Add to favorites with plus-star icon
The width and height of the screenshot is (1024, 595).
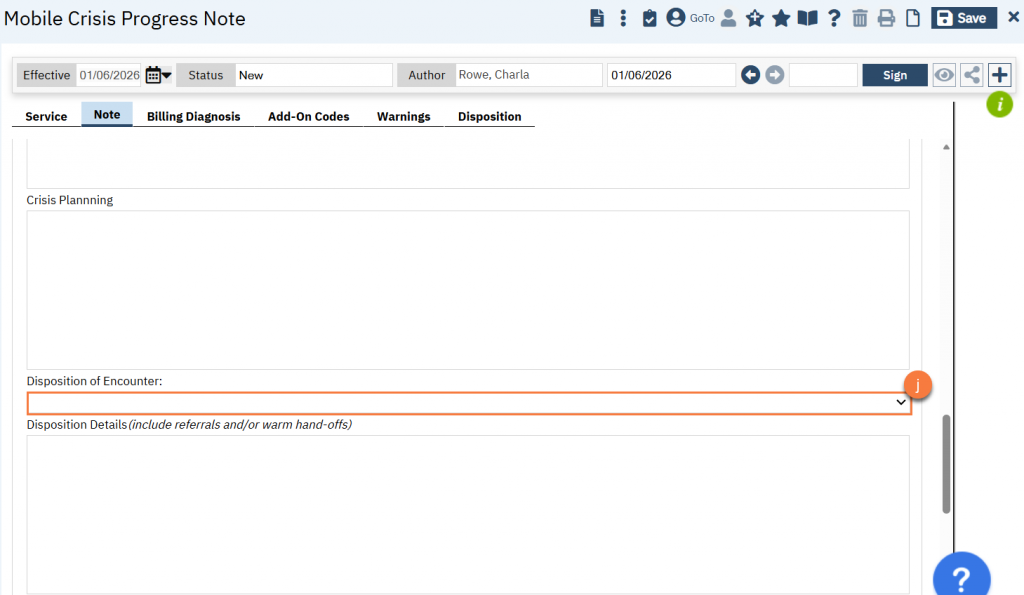click(x=755, y=18)
